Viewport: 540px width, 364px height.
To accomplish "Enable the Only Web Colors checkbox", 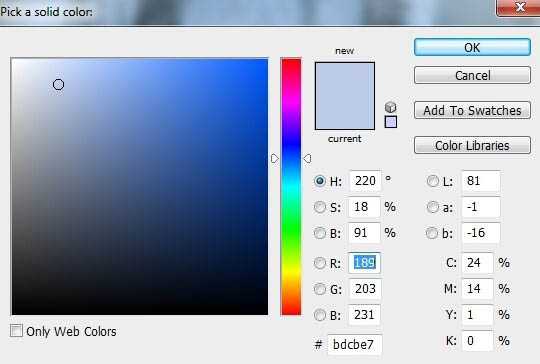I will (x=16, y=331).
